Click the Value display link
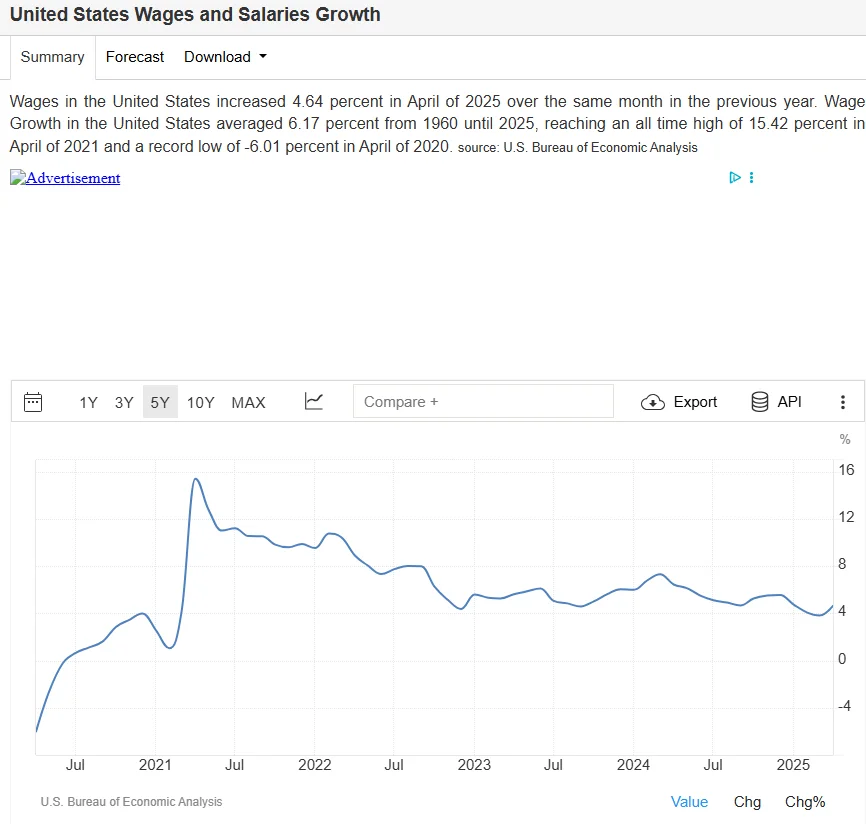866x824 pixels. pos(689,801)
